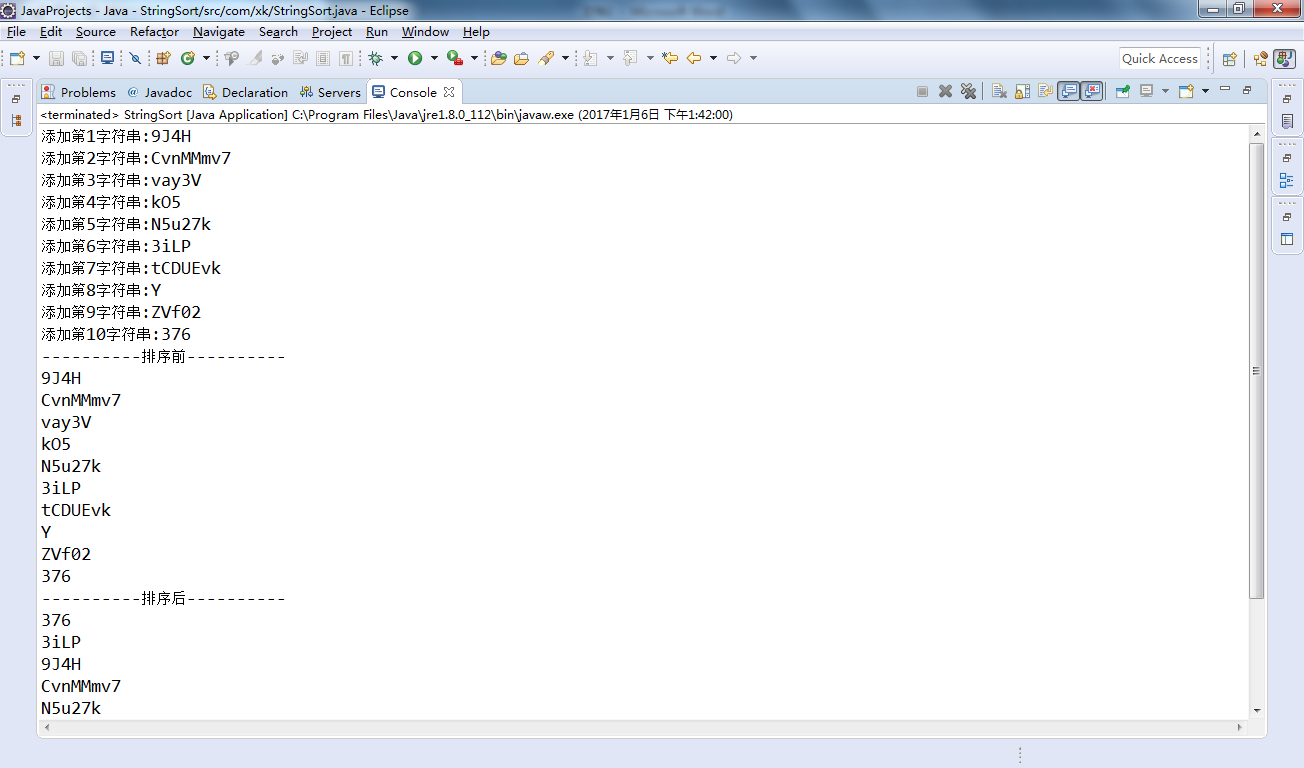
Task: Click the New Java Package icon
Action: coord(163,58)
